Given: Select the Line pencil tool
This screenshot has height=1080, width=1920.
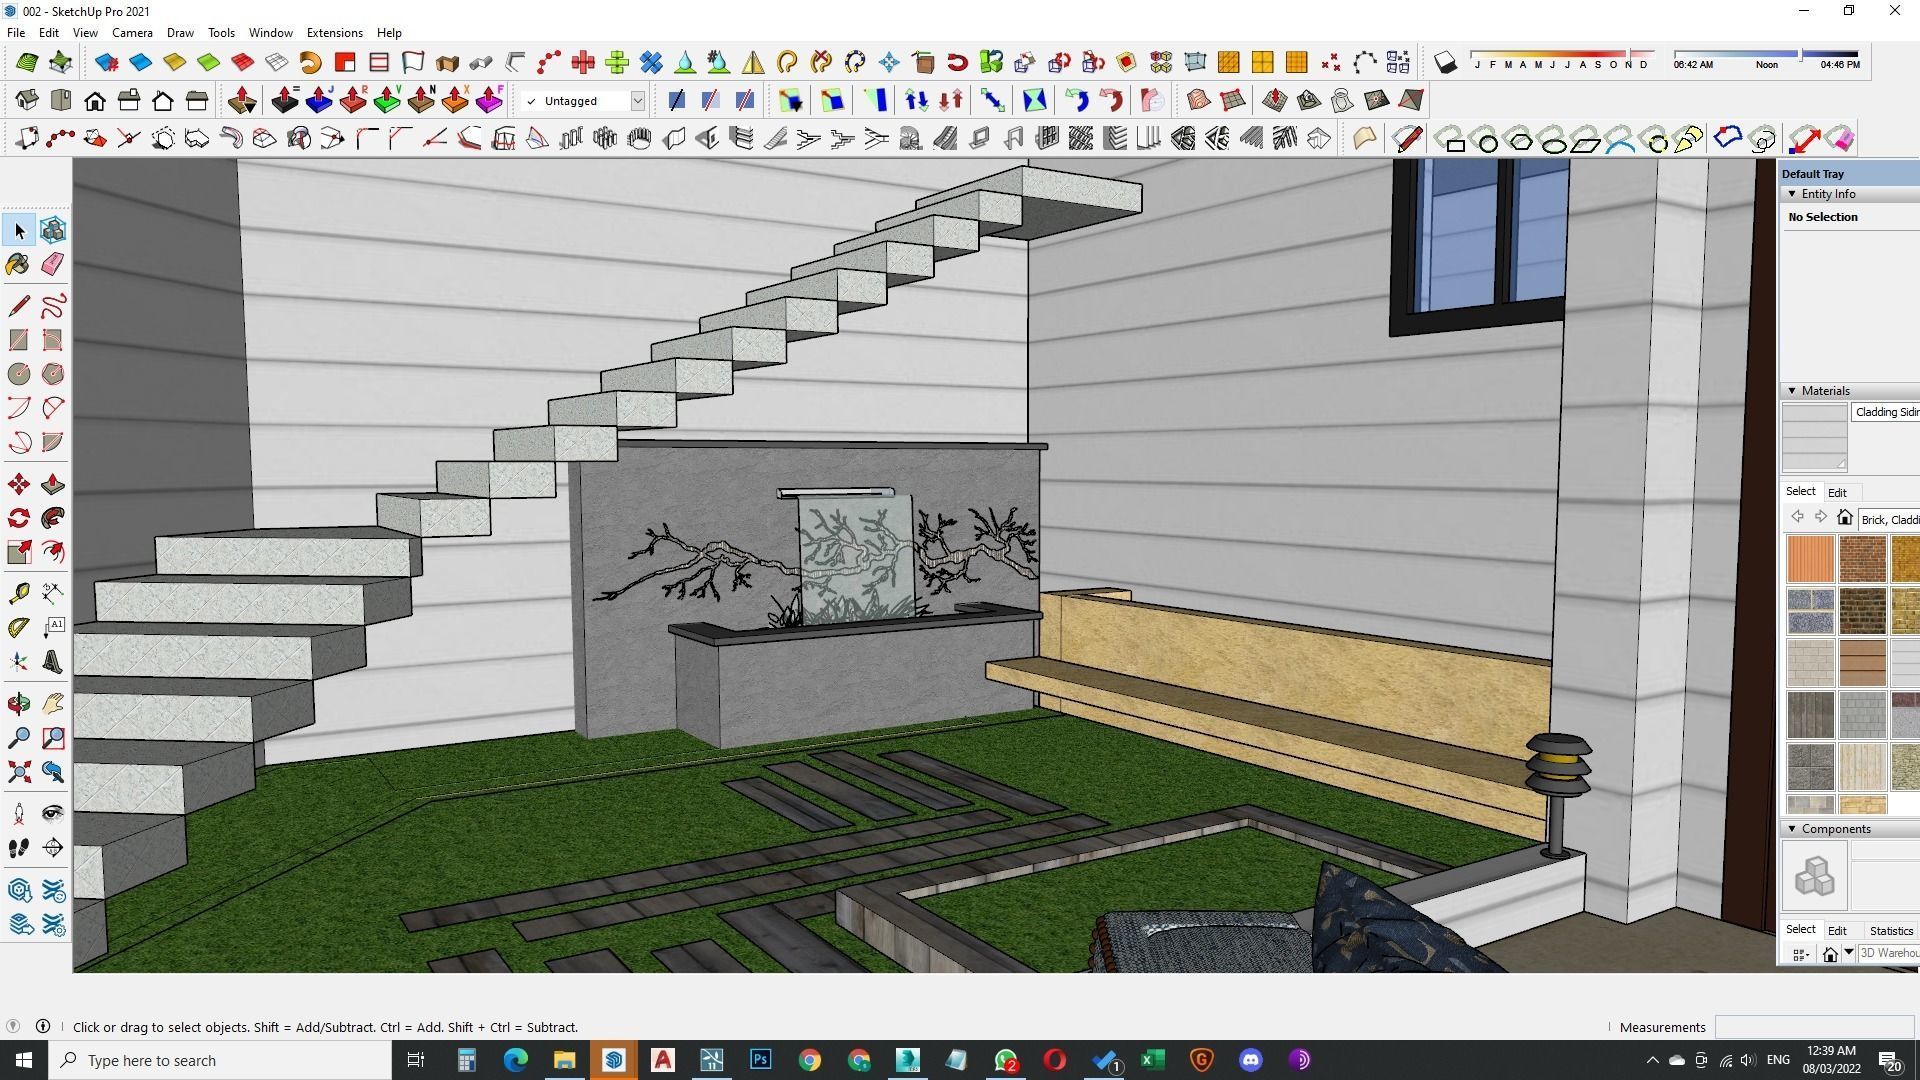Looking at the screenshot, I should coord(18,306).
